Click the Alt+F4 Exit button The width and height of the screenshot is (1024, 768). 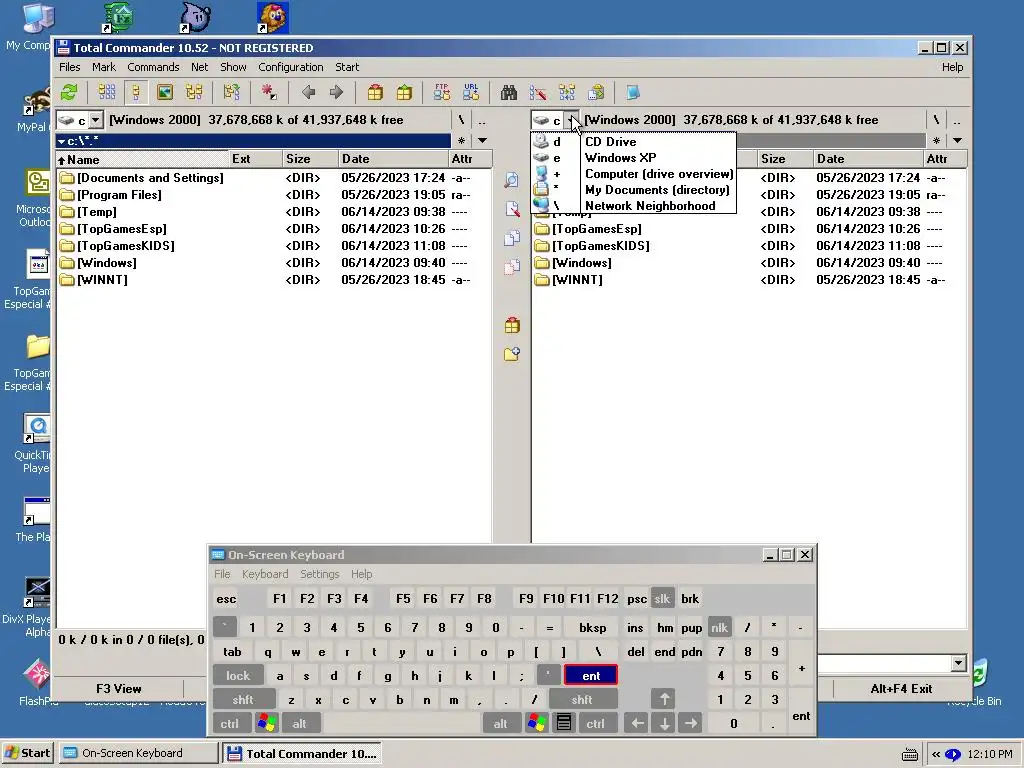(x=901, y=688)
